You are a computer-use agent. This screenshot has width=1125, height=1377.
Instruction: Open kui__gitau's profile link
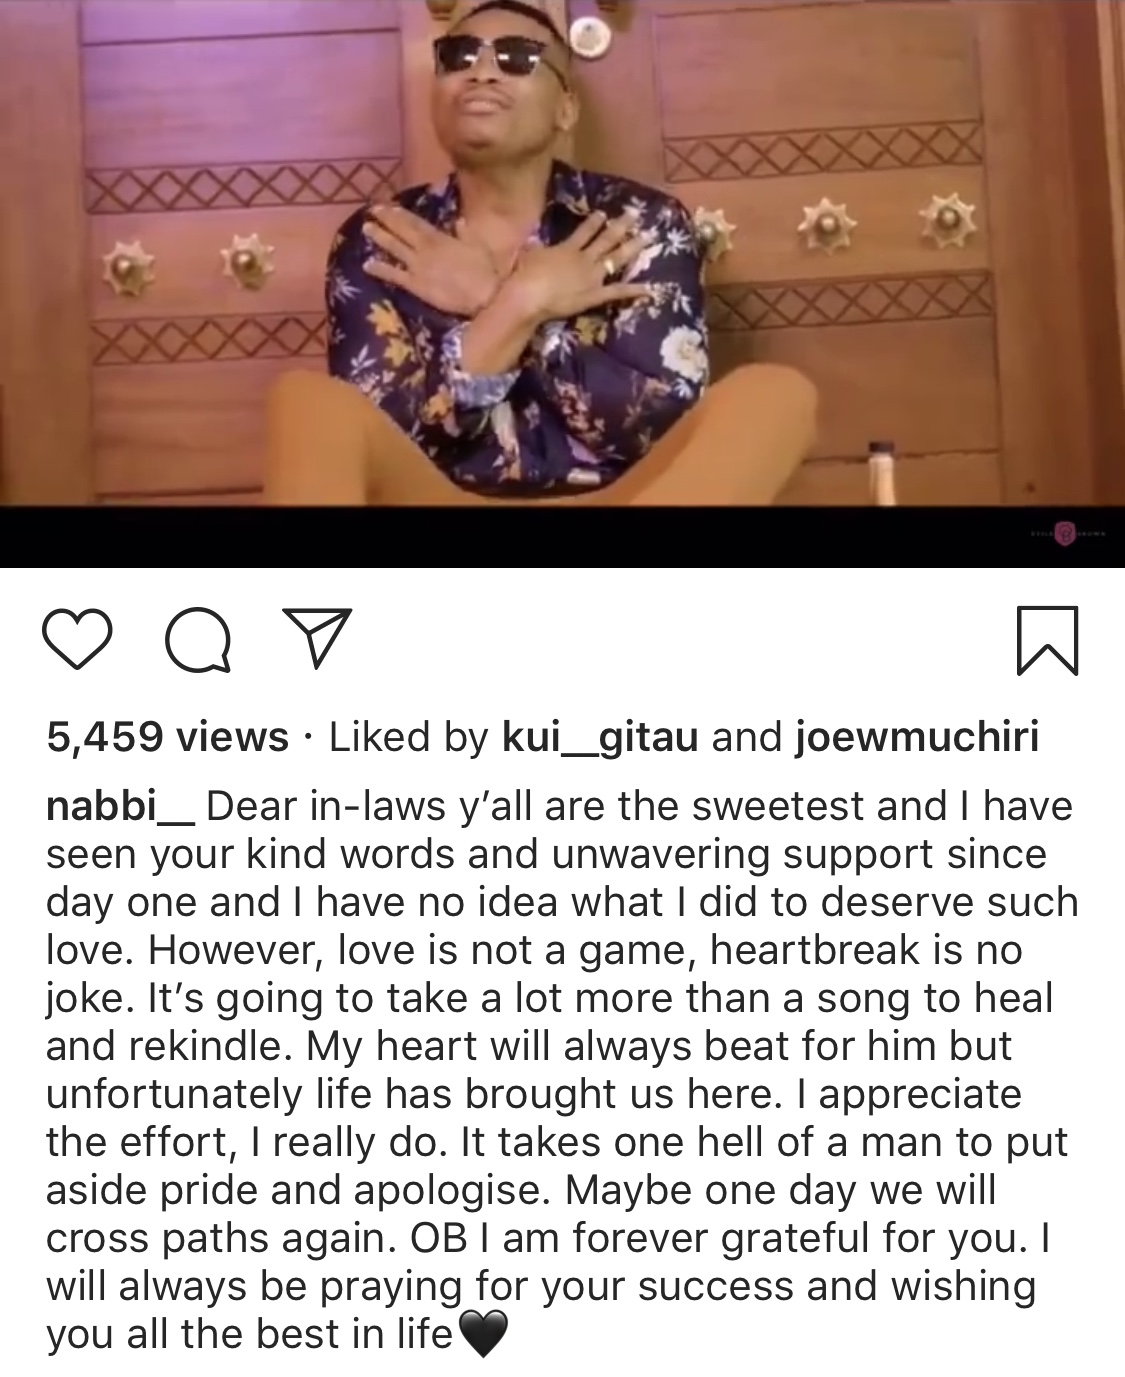pos(599,738)
